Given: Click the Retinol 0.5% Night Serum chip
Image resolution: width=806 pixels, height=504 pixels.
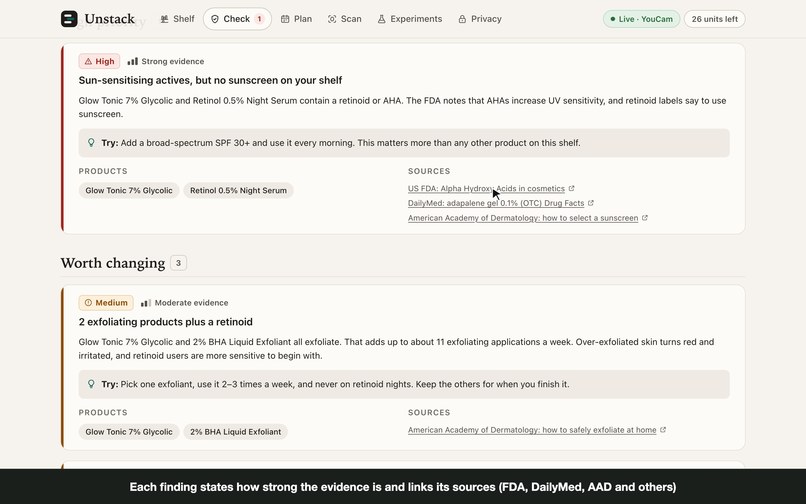Looking at the screenshot, I should point(239,190).
